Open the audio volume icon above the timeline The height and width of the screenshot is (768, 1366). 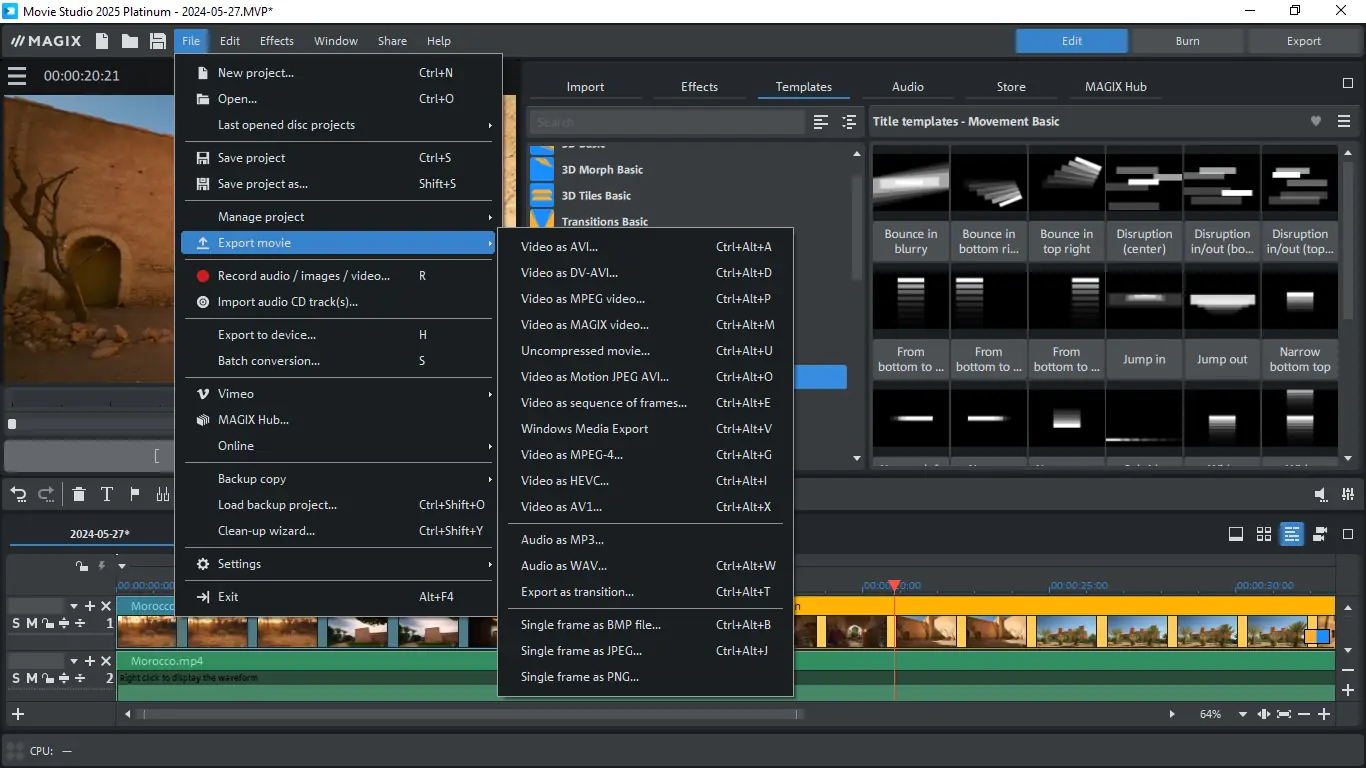coord(1320,494)
